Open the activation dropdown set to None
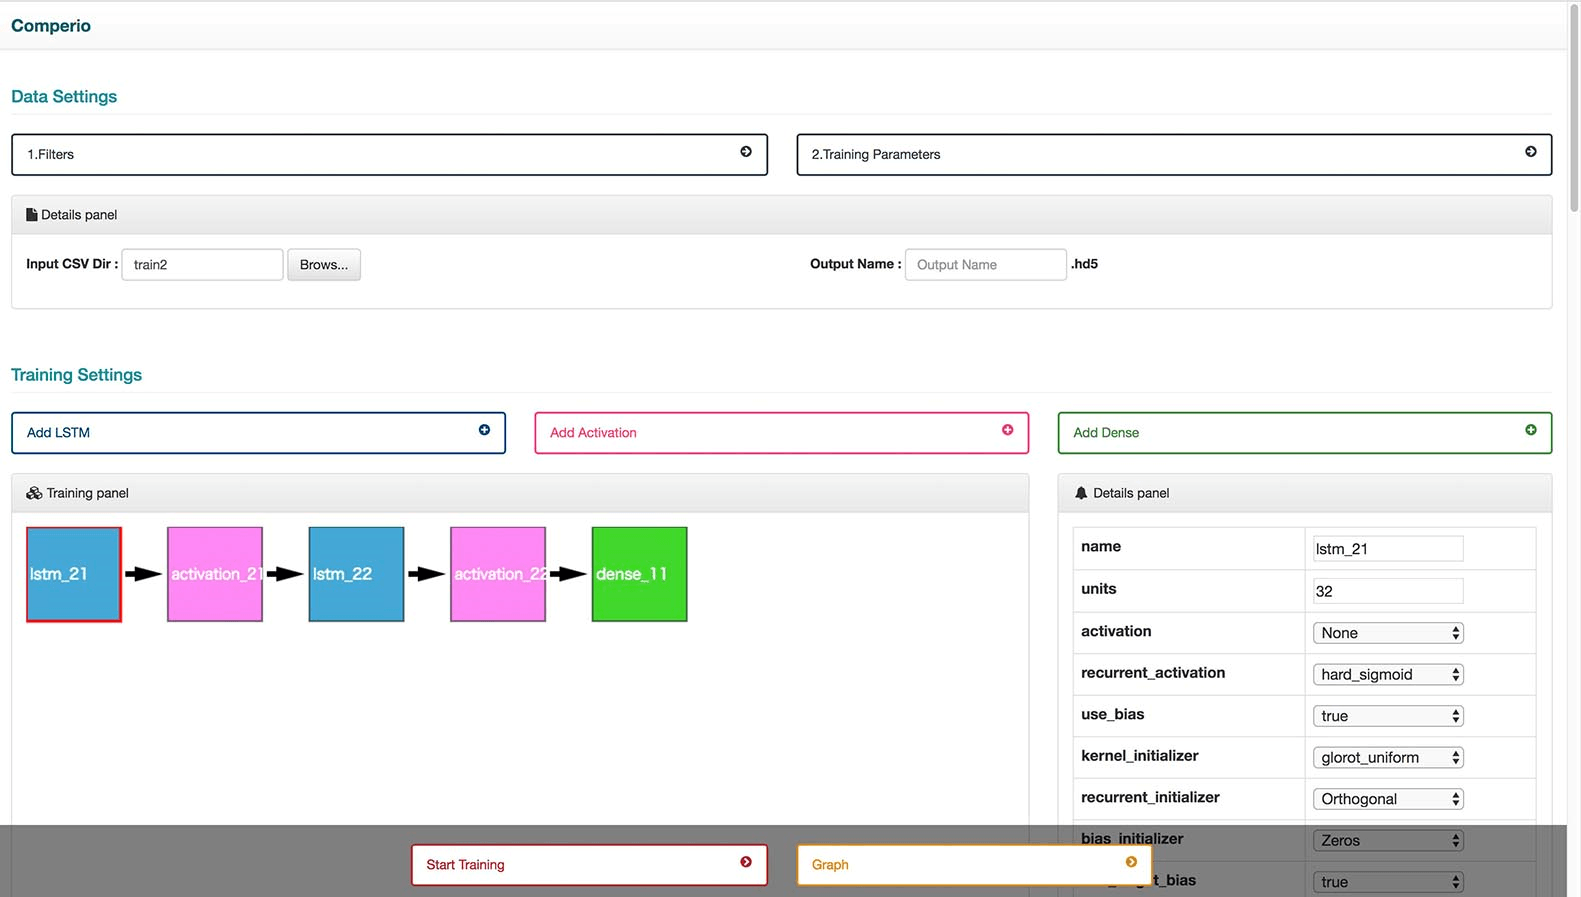This screenshot has height=897, width=1581. (1387, 633)
